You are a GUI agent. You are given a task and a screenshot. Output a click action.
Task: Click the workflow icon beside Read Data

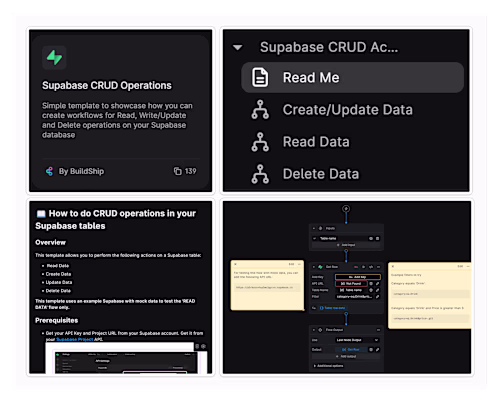(260, 142)
